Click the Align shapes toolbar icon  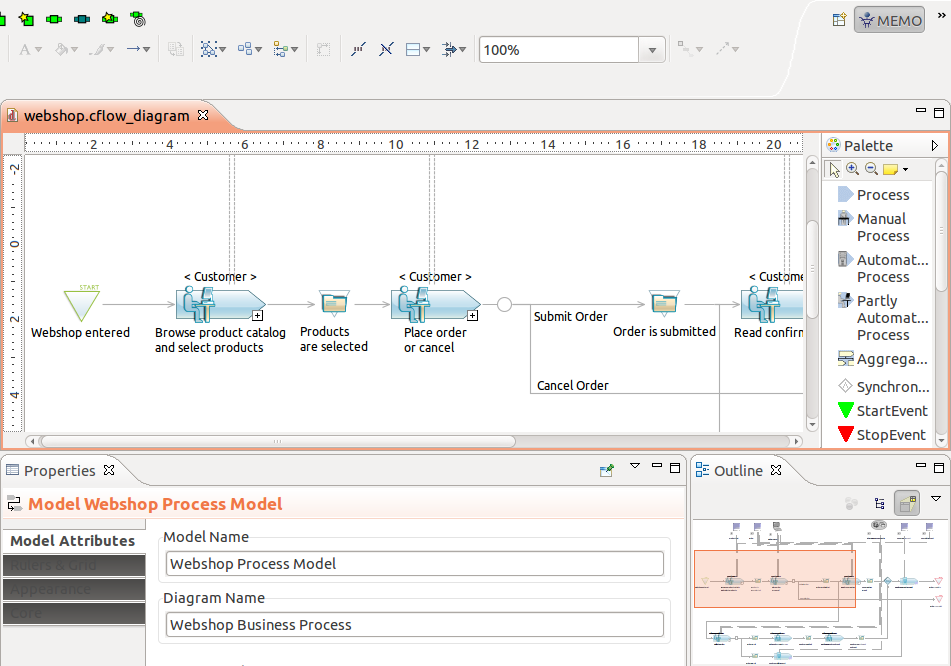point(280,49)
